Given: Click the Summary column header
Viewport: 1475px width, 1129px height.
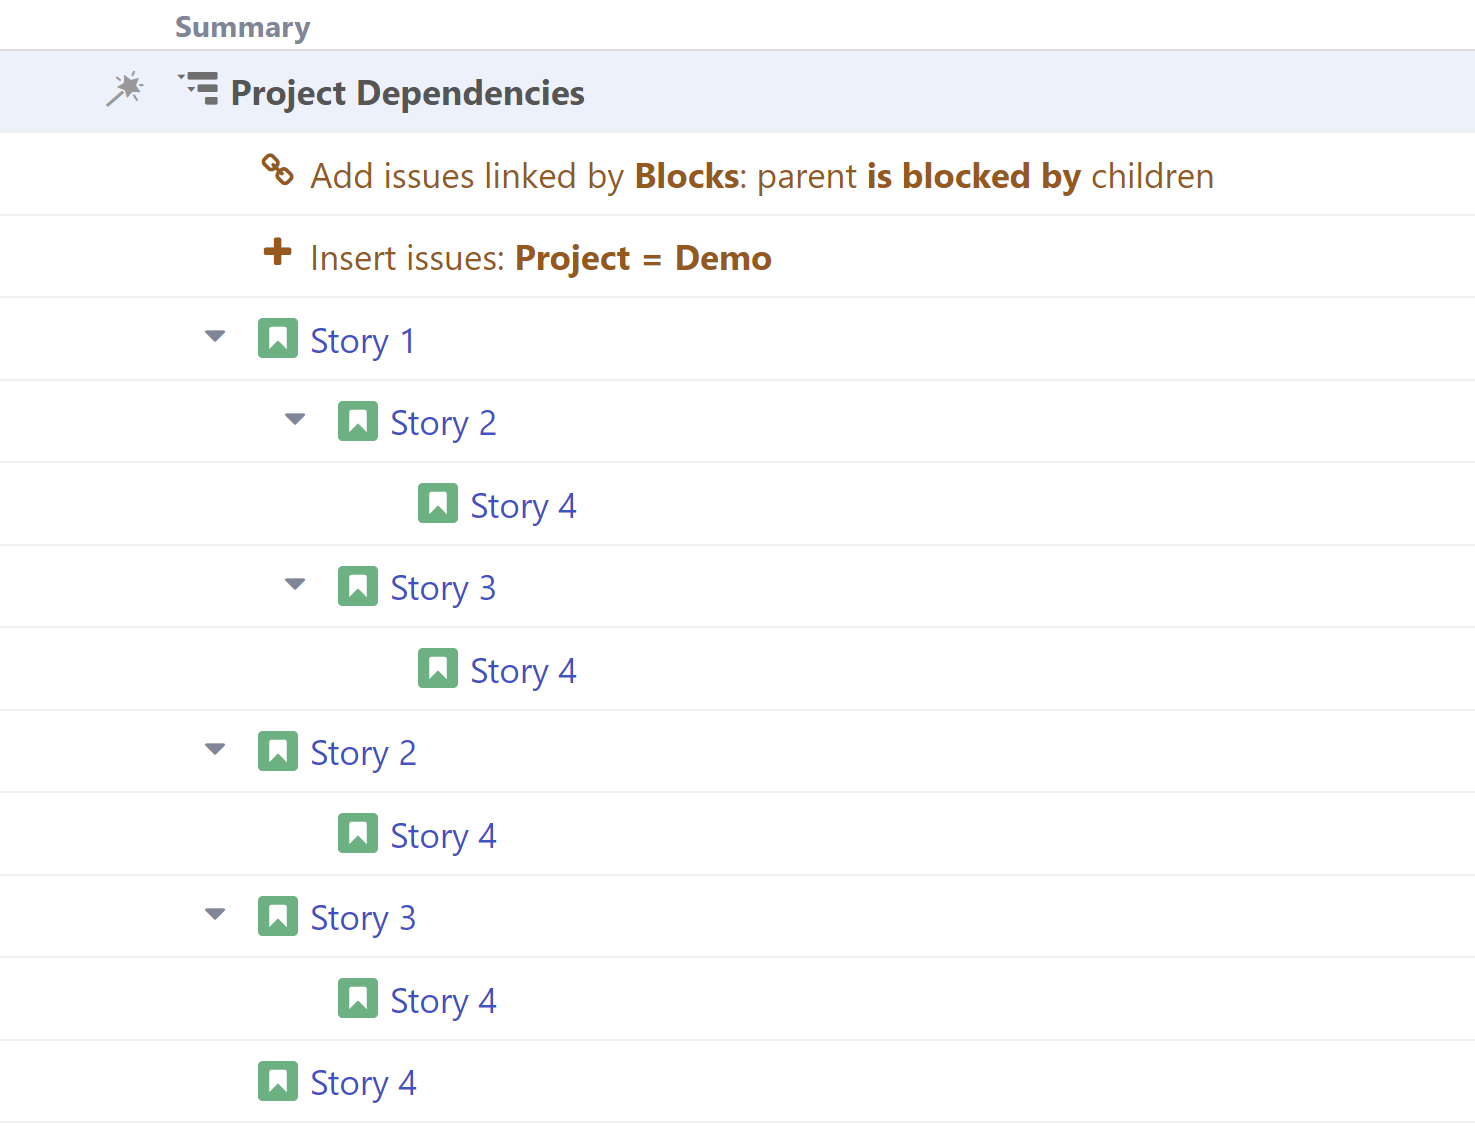Looking at the screenshot, I should [242, 26].
